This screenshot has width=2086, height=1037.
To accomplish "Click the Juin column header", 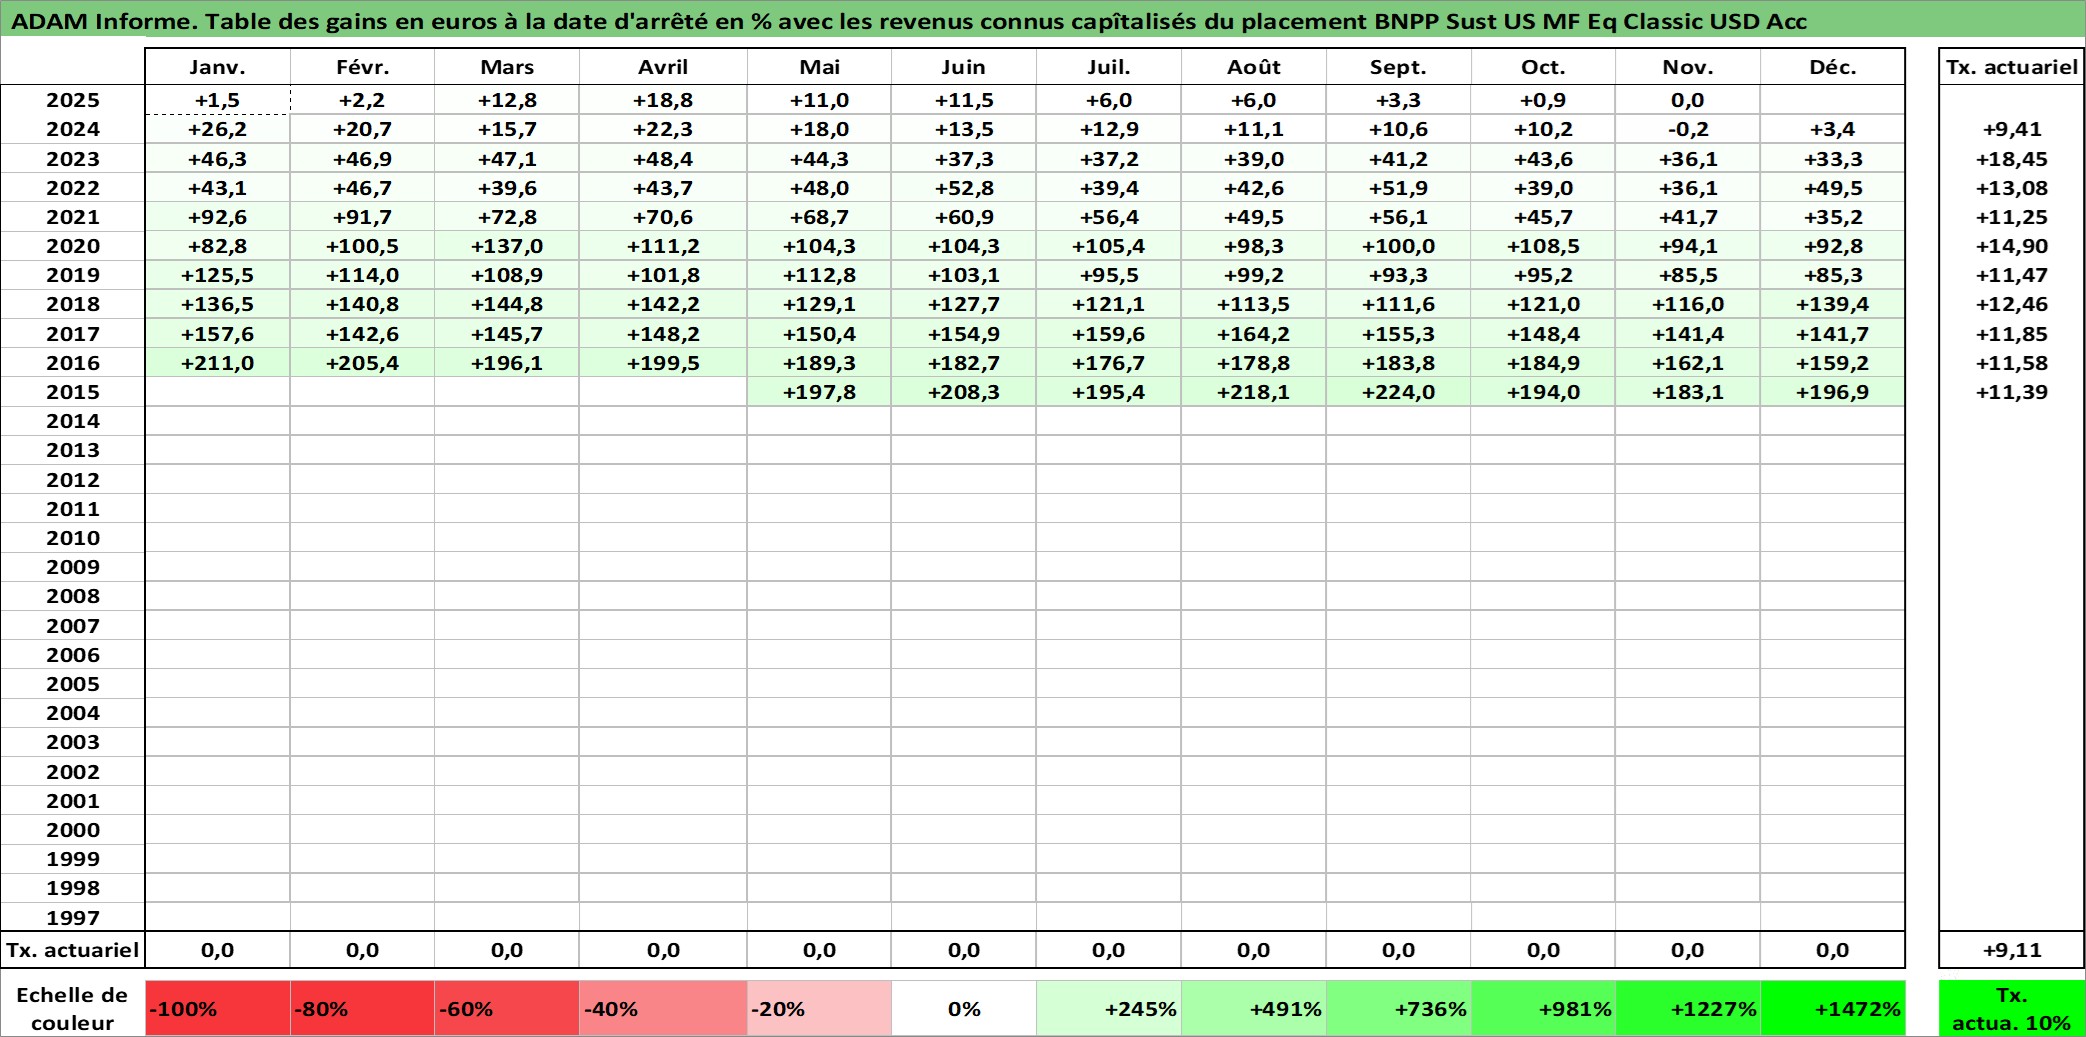I will 964,67.
